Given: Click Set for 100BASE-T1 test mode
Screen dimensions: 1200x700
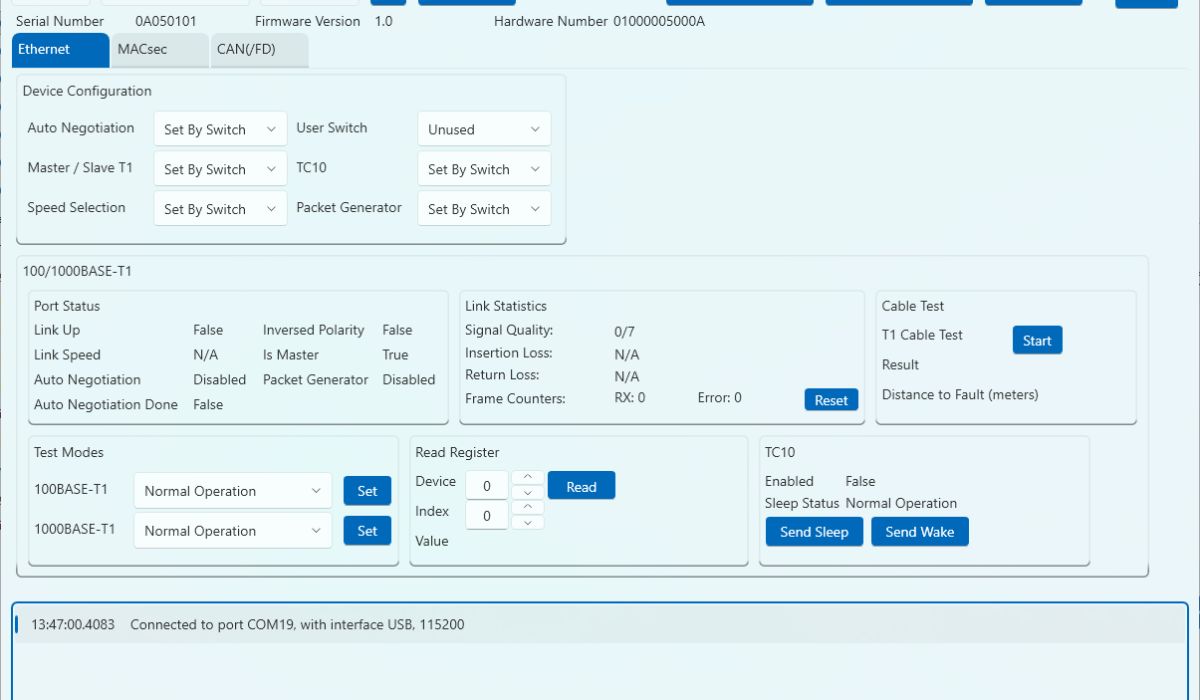Looking at the screenshot, I should point(367,491).
